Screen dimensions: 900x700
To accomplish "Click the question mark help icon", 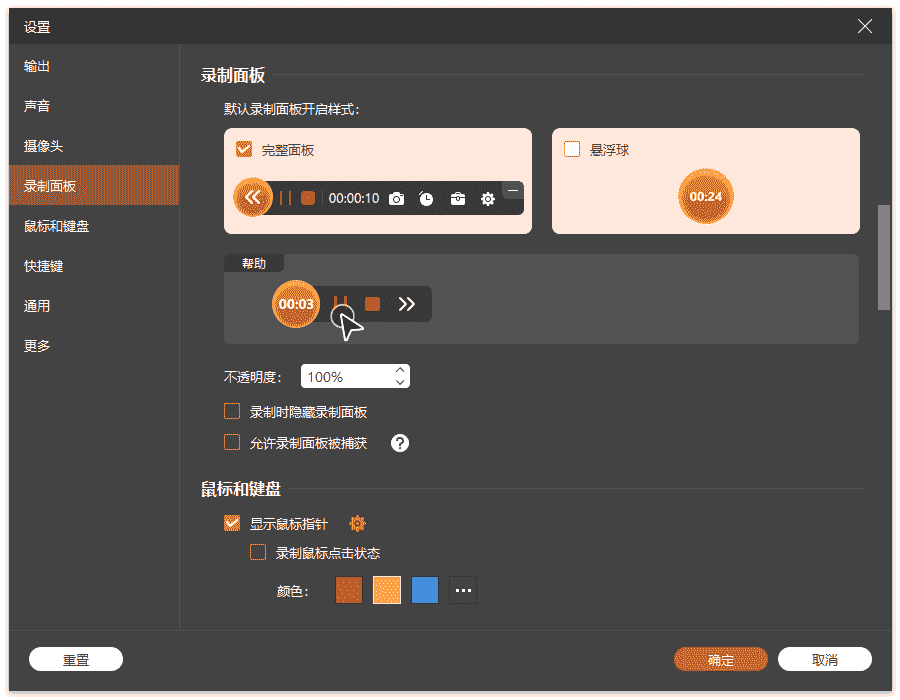I will click(x=400, y=443).
